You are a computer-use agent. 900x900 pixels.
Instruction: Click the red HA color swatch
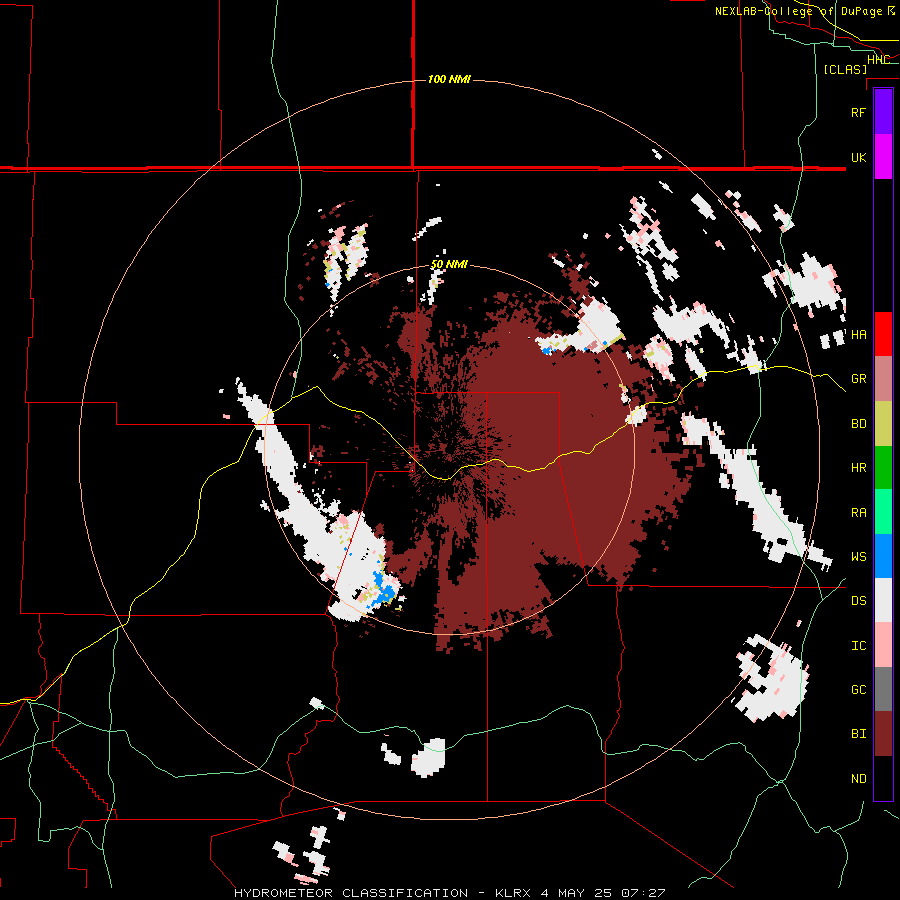(x=883, y=334)
